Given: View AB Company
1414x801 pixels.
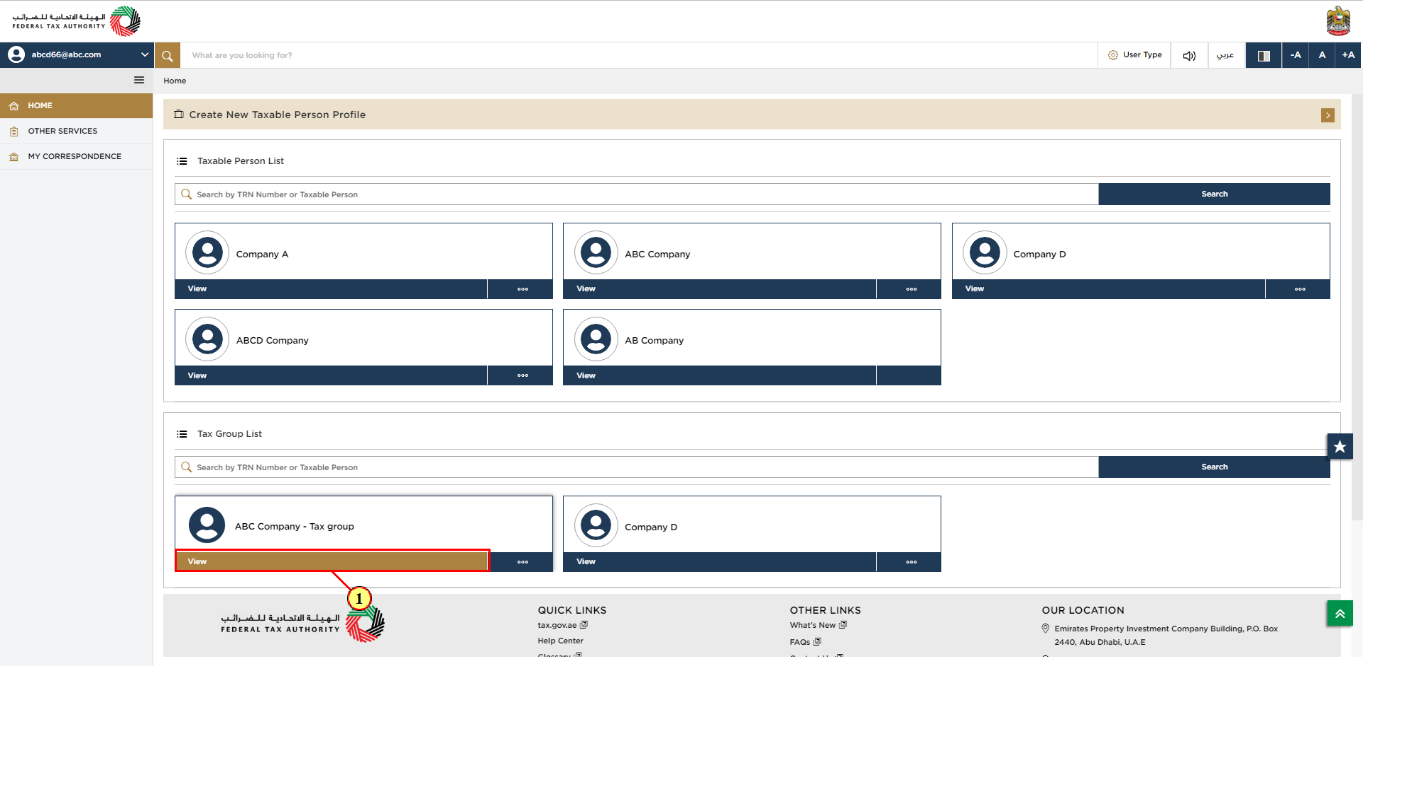Looking at the screenshot, I should click(720, 375).
